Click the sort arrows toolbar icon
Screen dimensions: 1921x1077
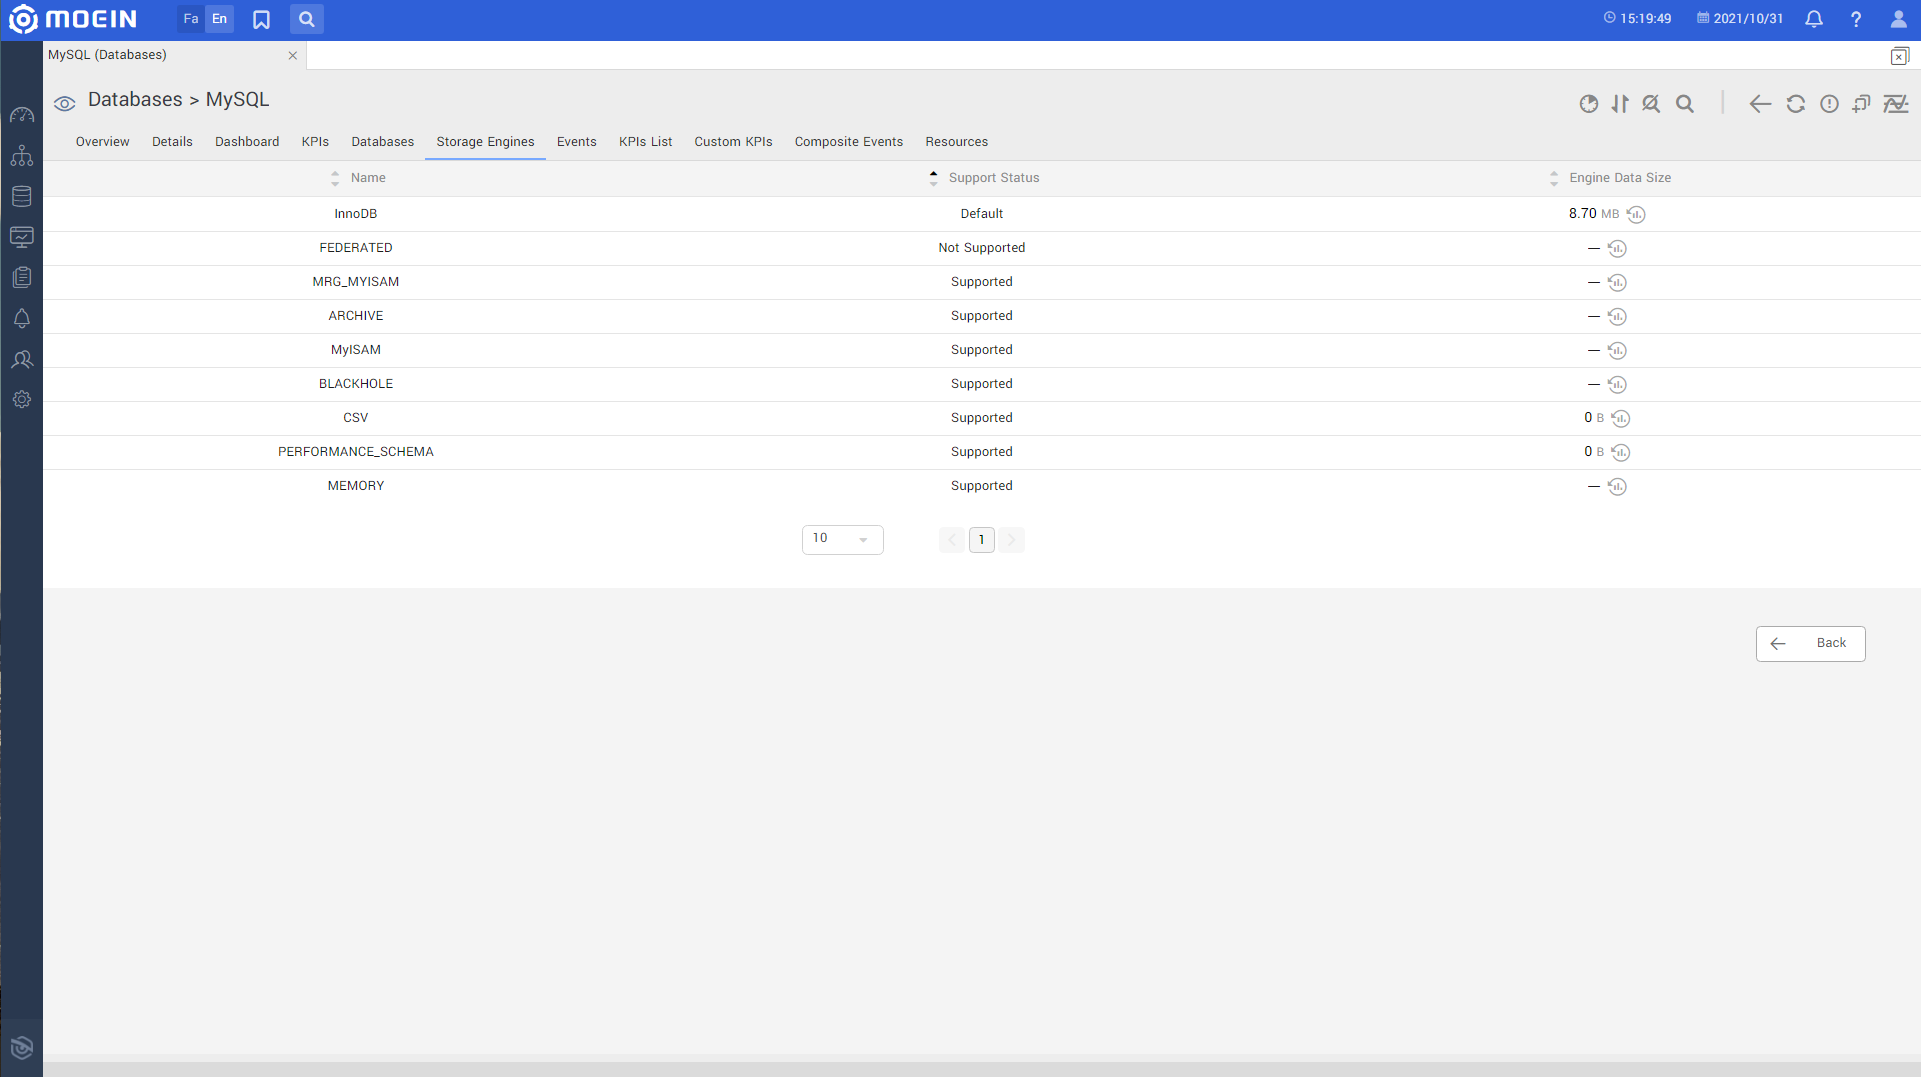[x=1620, y=104]
